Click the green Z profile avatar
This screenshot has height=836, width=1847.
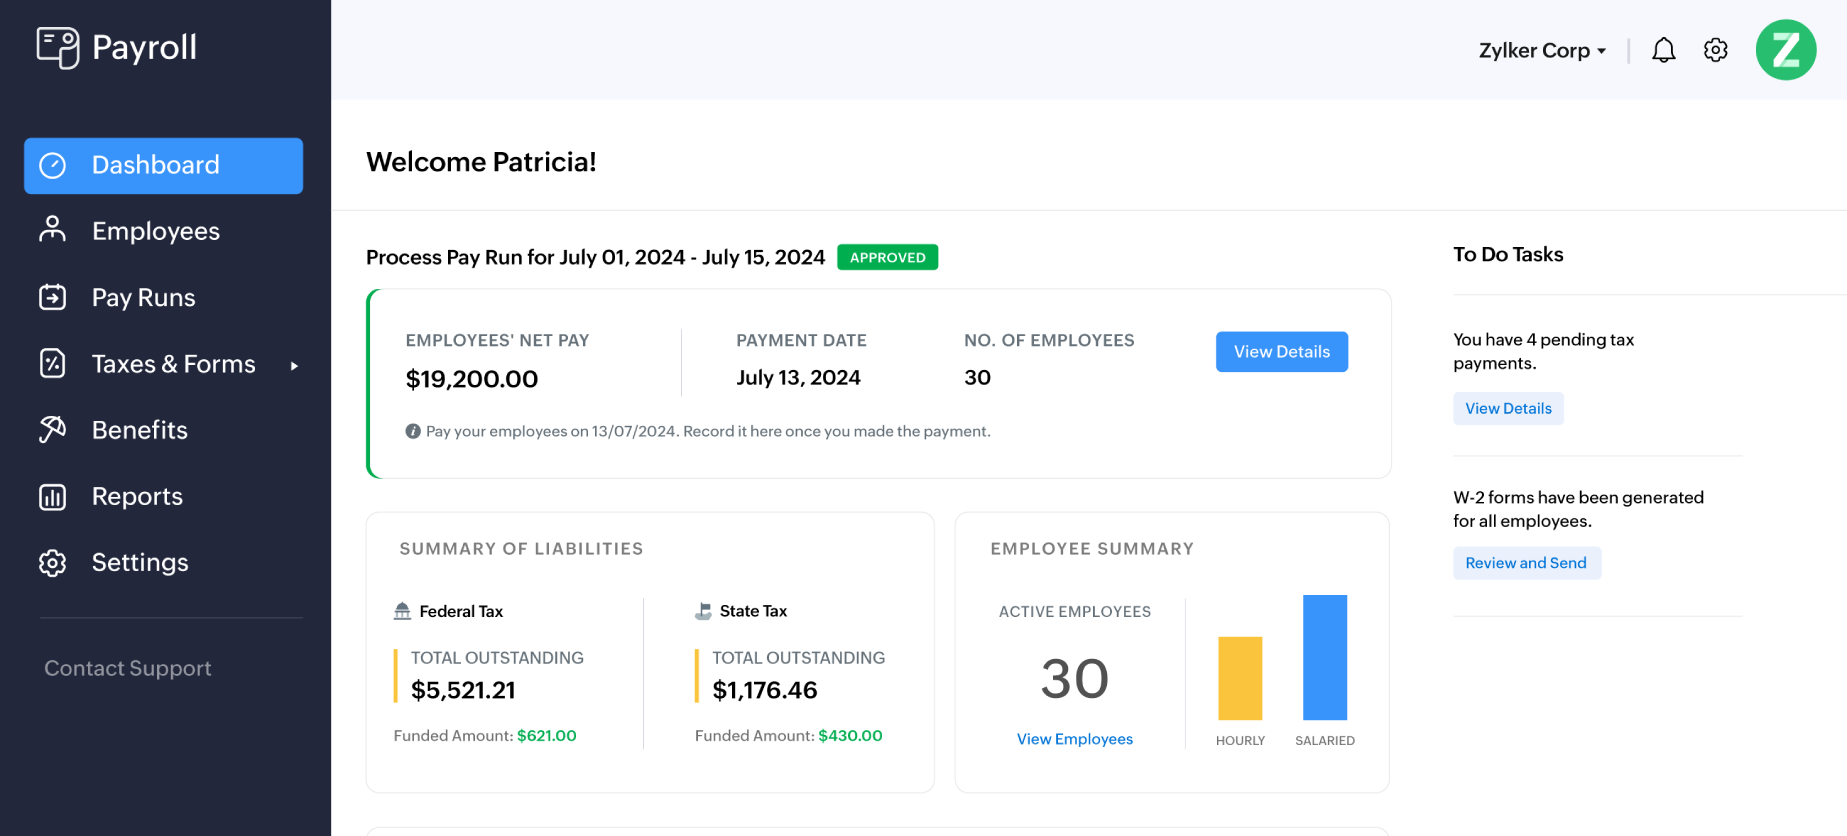(x=1785, y=50)
